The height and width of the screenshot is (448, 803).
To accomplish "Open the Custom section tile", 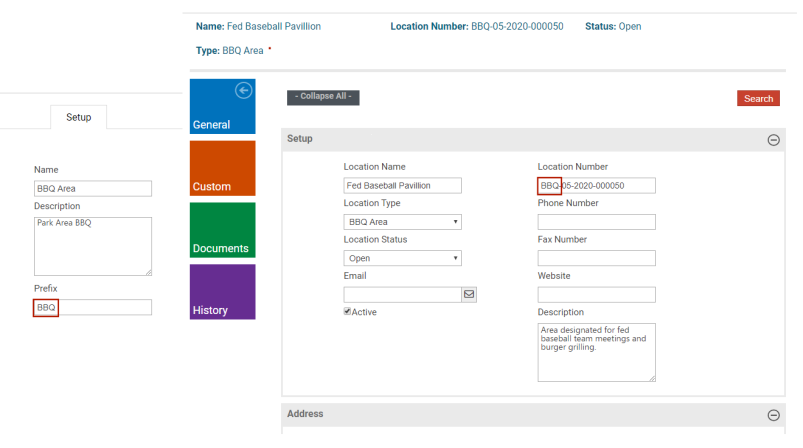I will (221, 169).
